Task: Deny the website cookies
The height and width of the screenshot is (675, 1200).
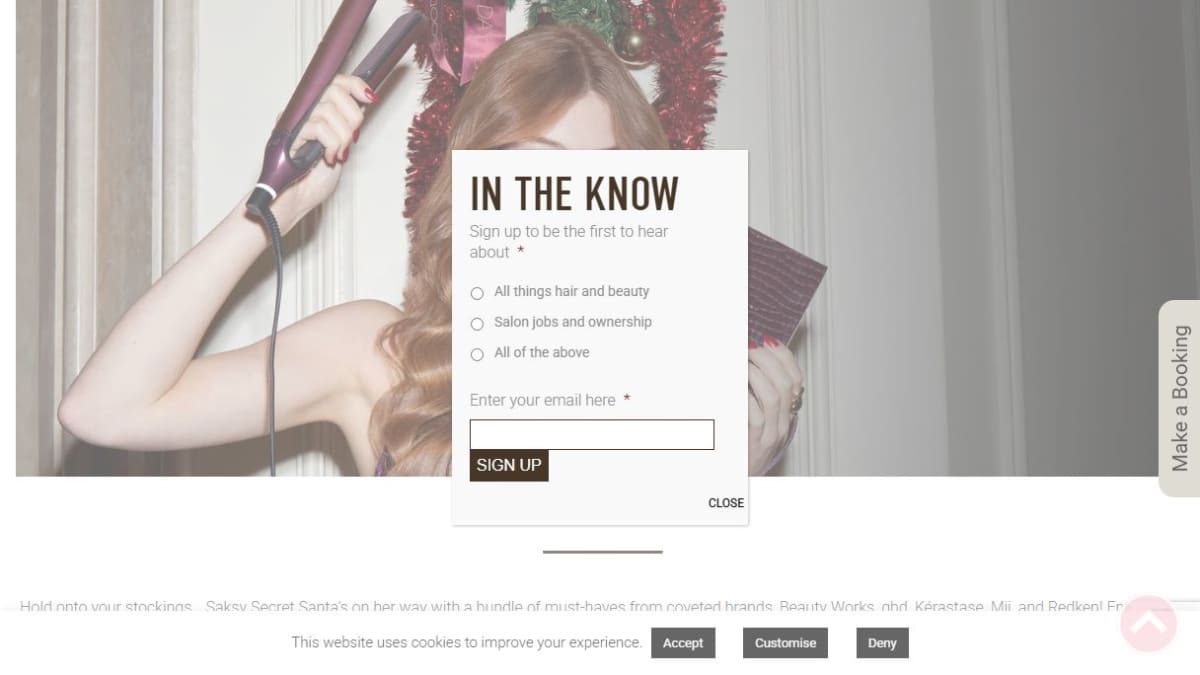Action: coord(882,643)
